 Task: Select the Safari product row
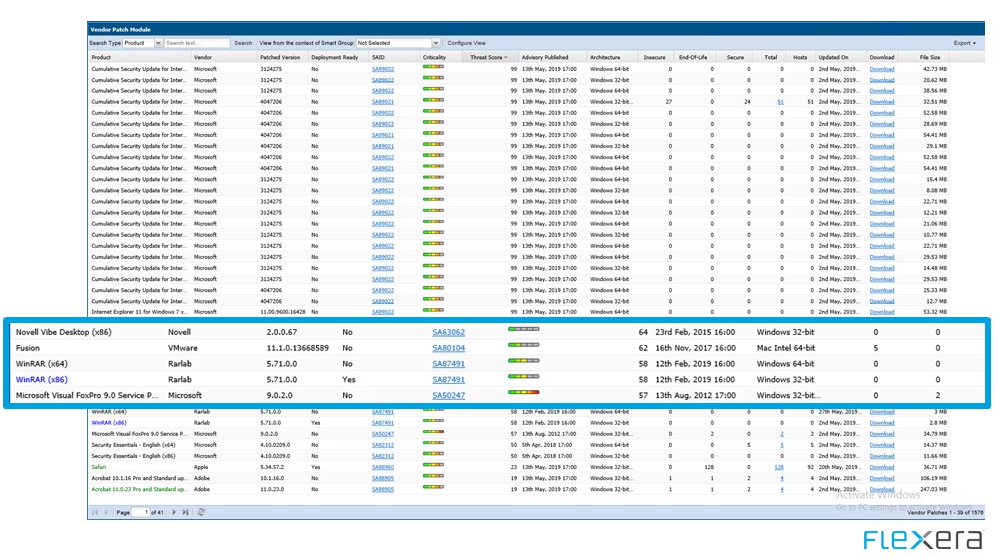tap(519, 467)
